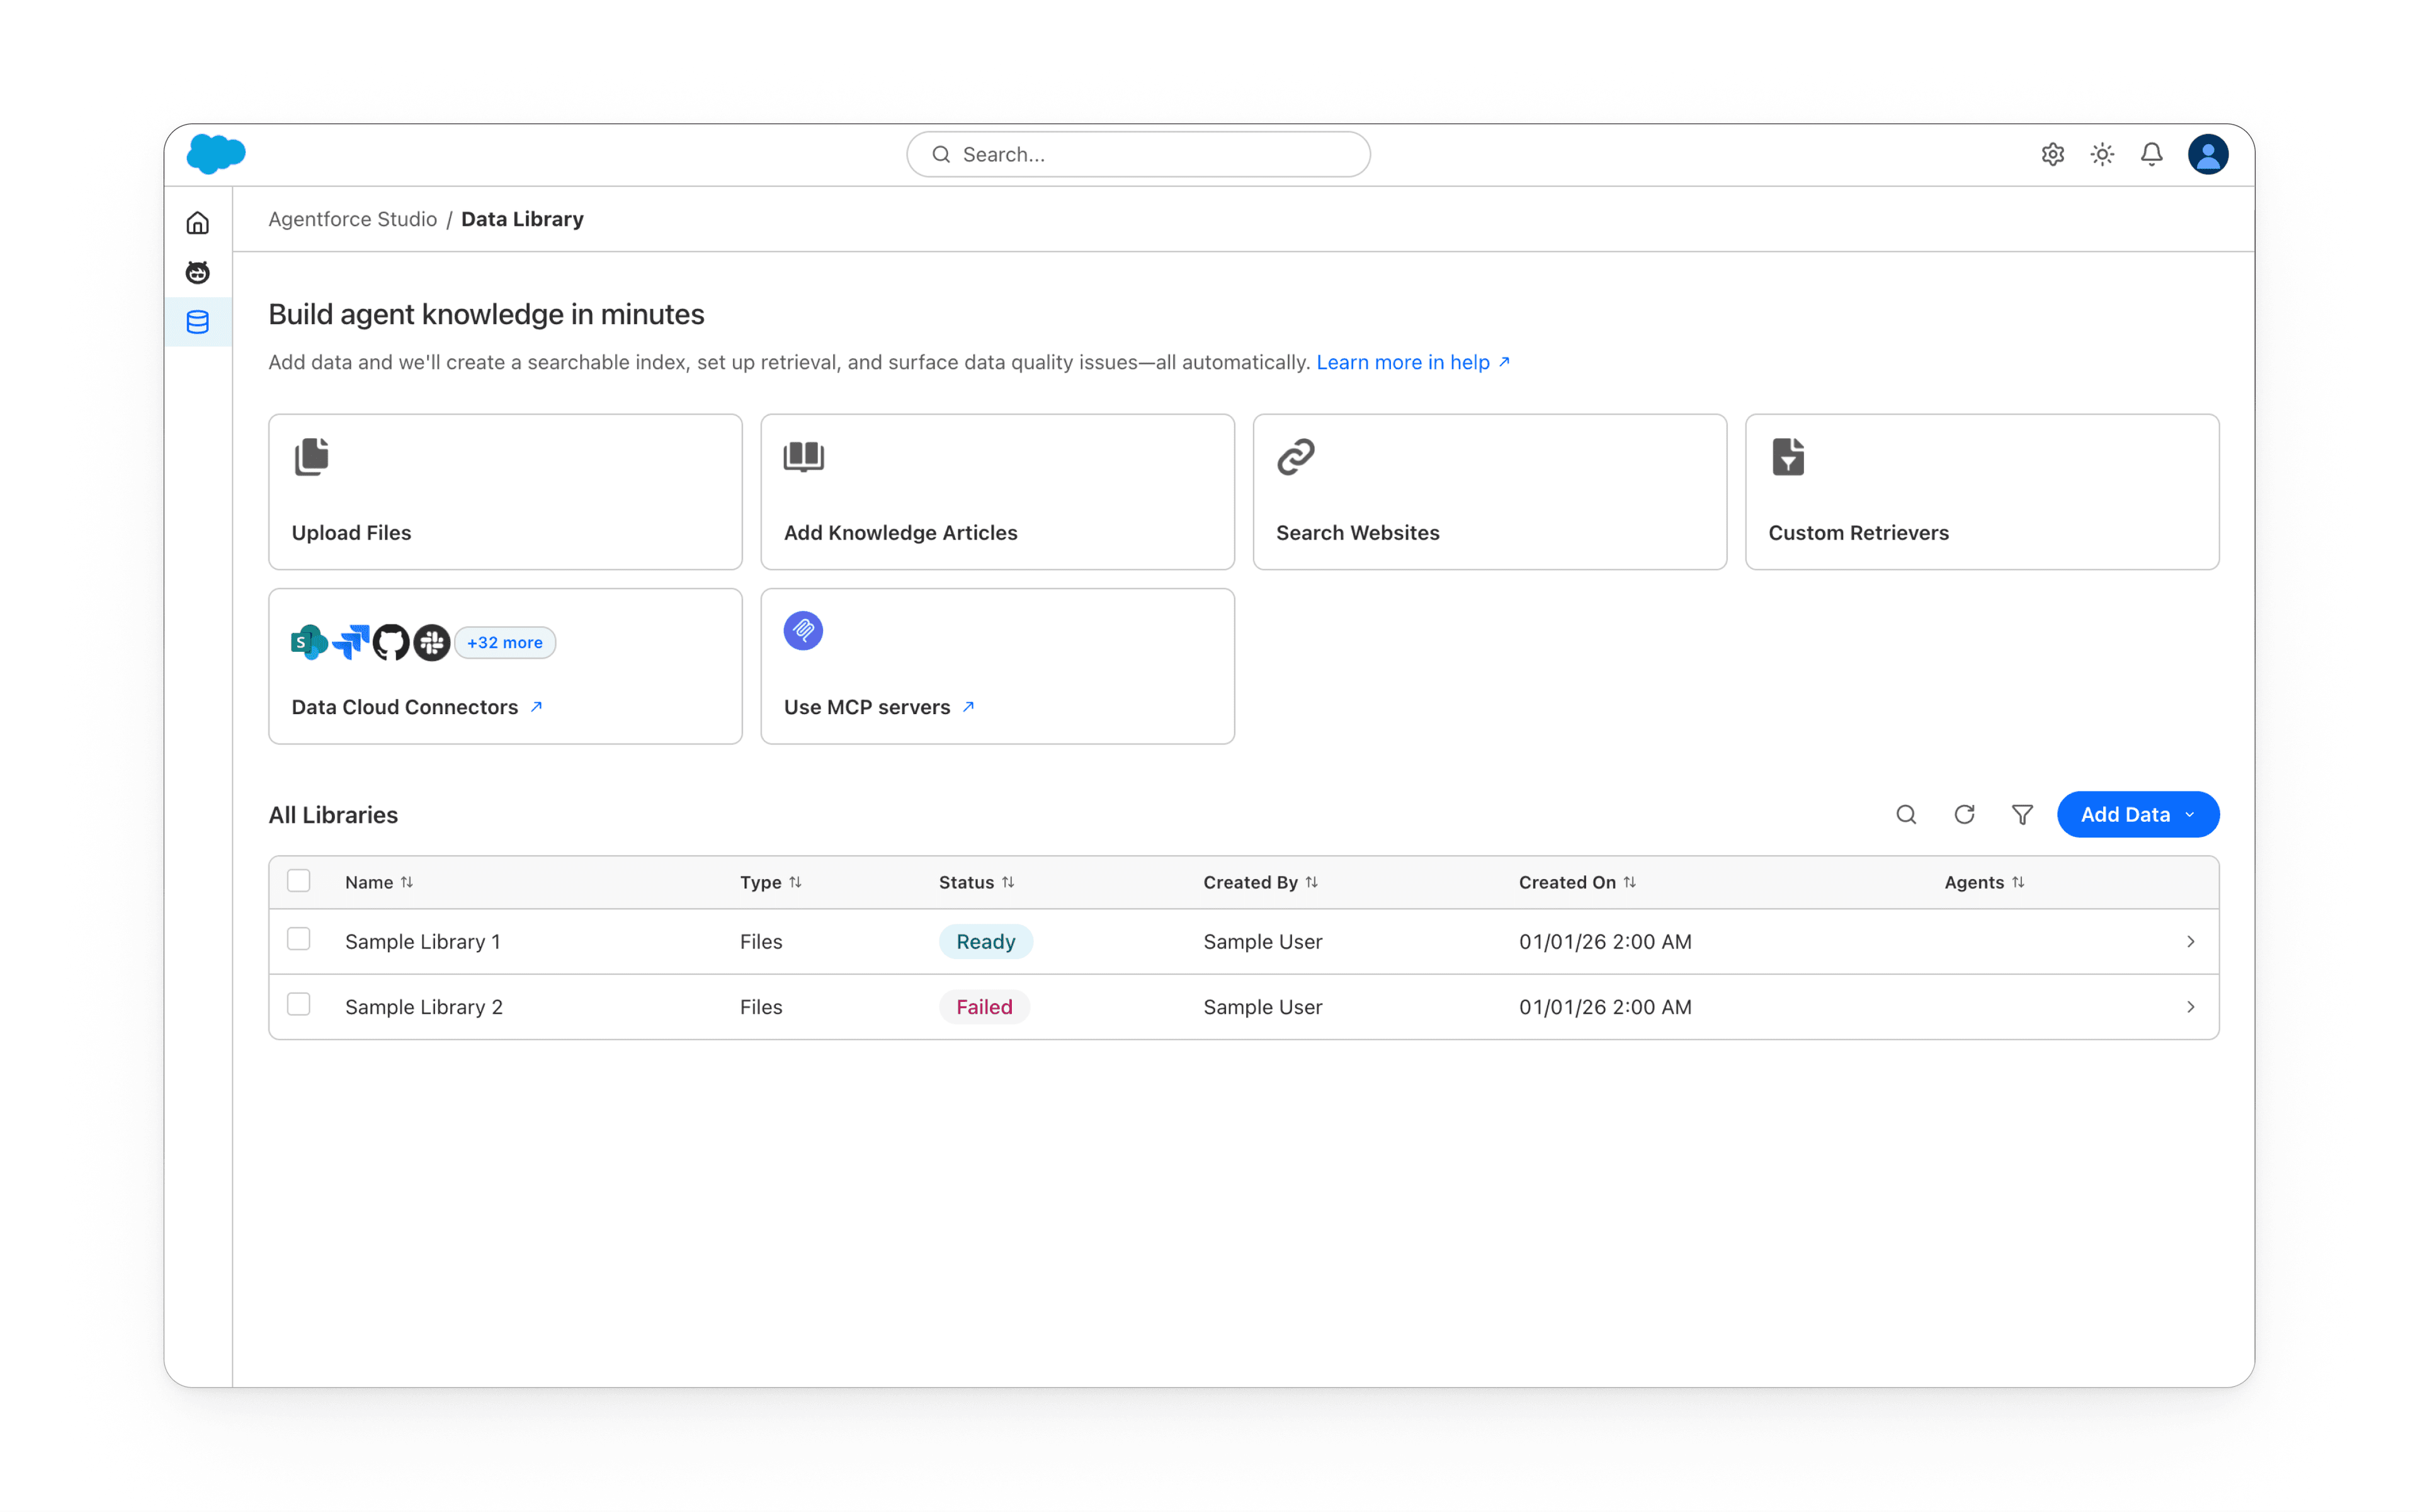Screen dimensions: 2418x1512
Task: Open the Use MCP servers card
Action: pyautogui.click(x=997, y=666)
